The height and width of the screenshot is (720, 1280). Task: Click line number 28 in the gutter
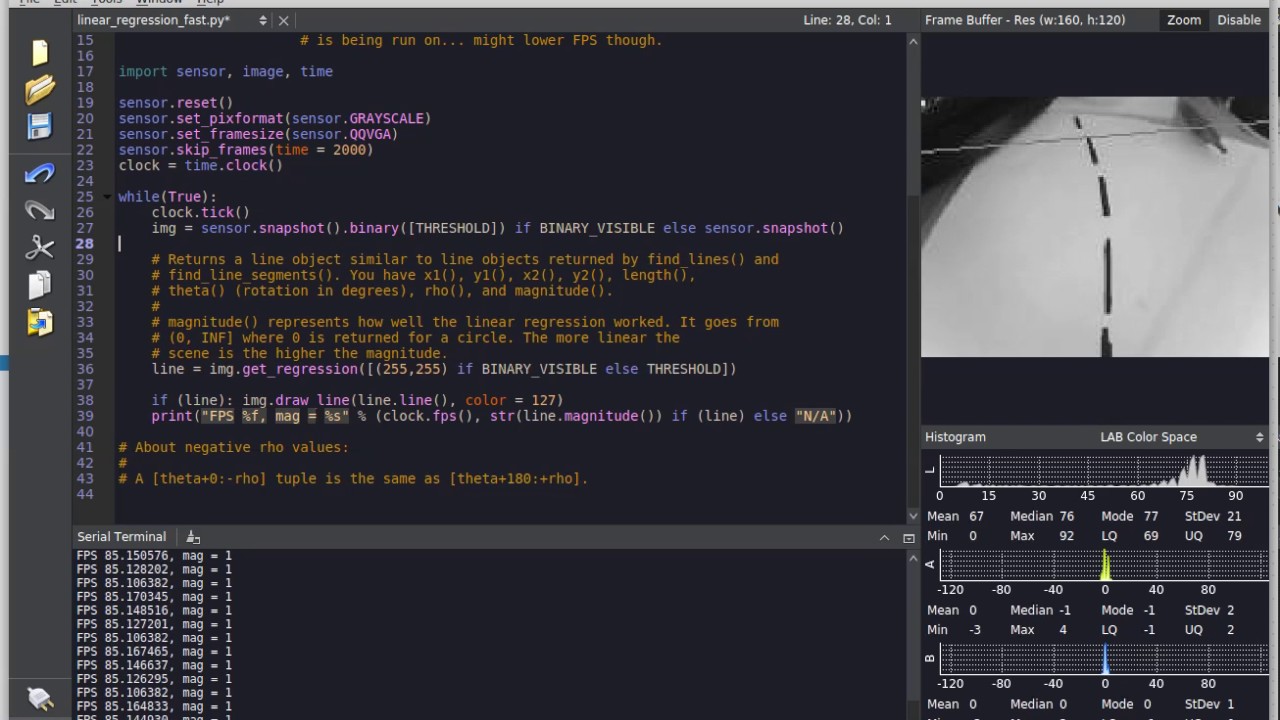pyautogui.click(x=85, y=243)
